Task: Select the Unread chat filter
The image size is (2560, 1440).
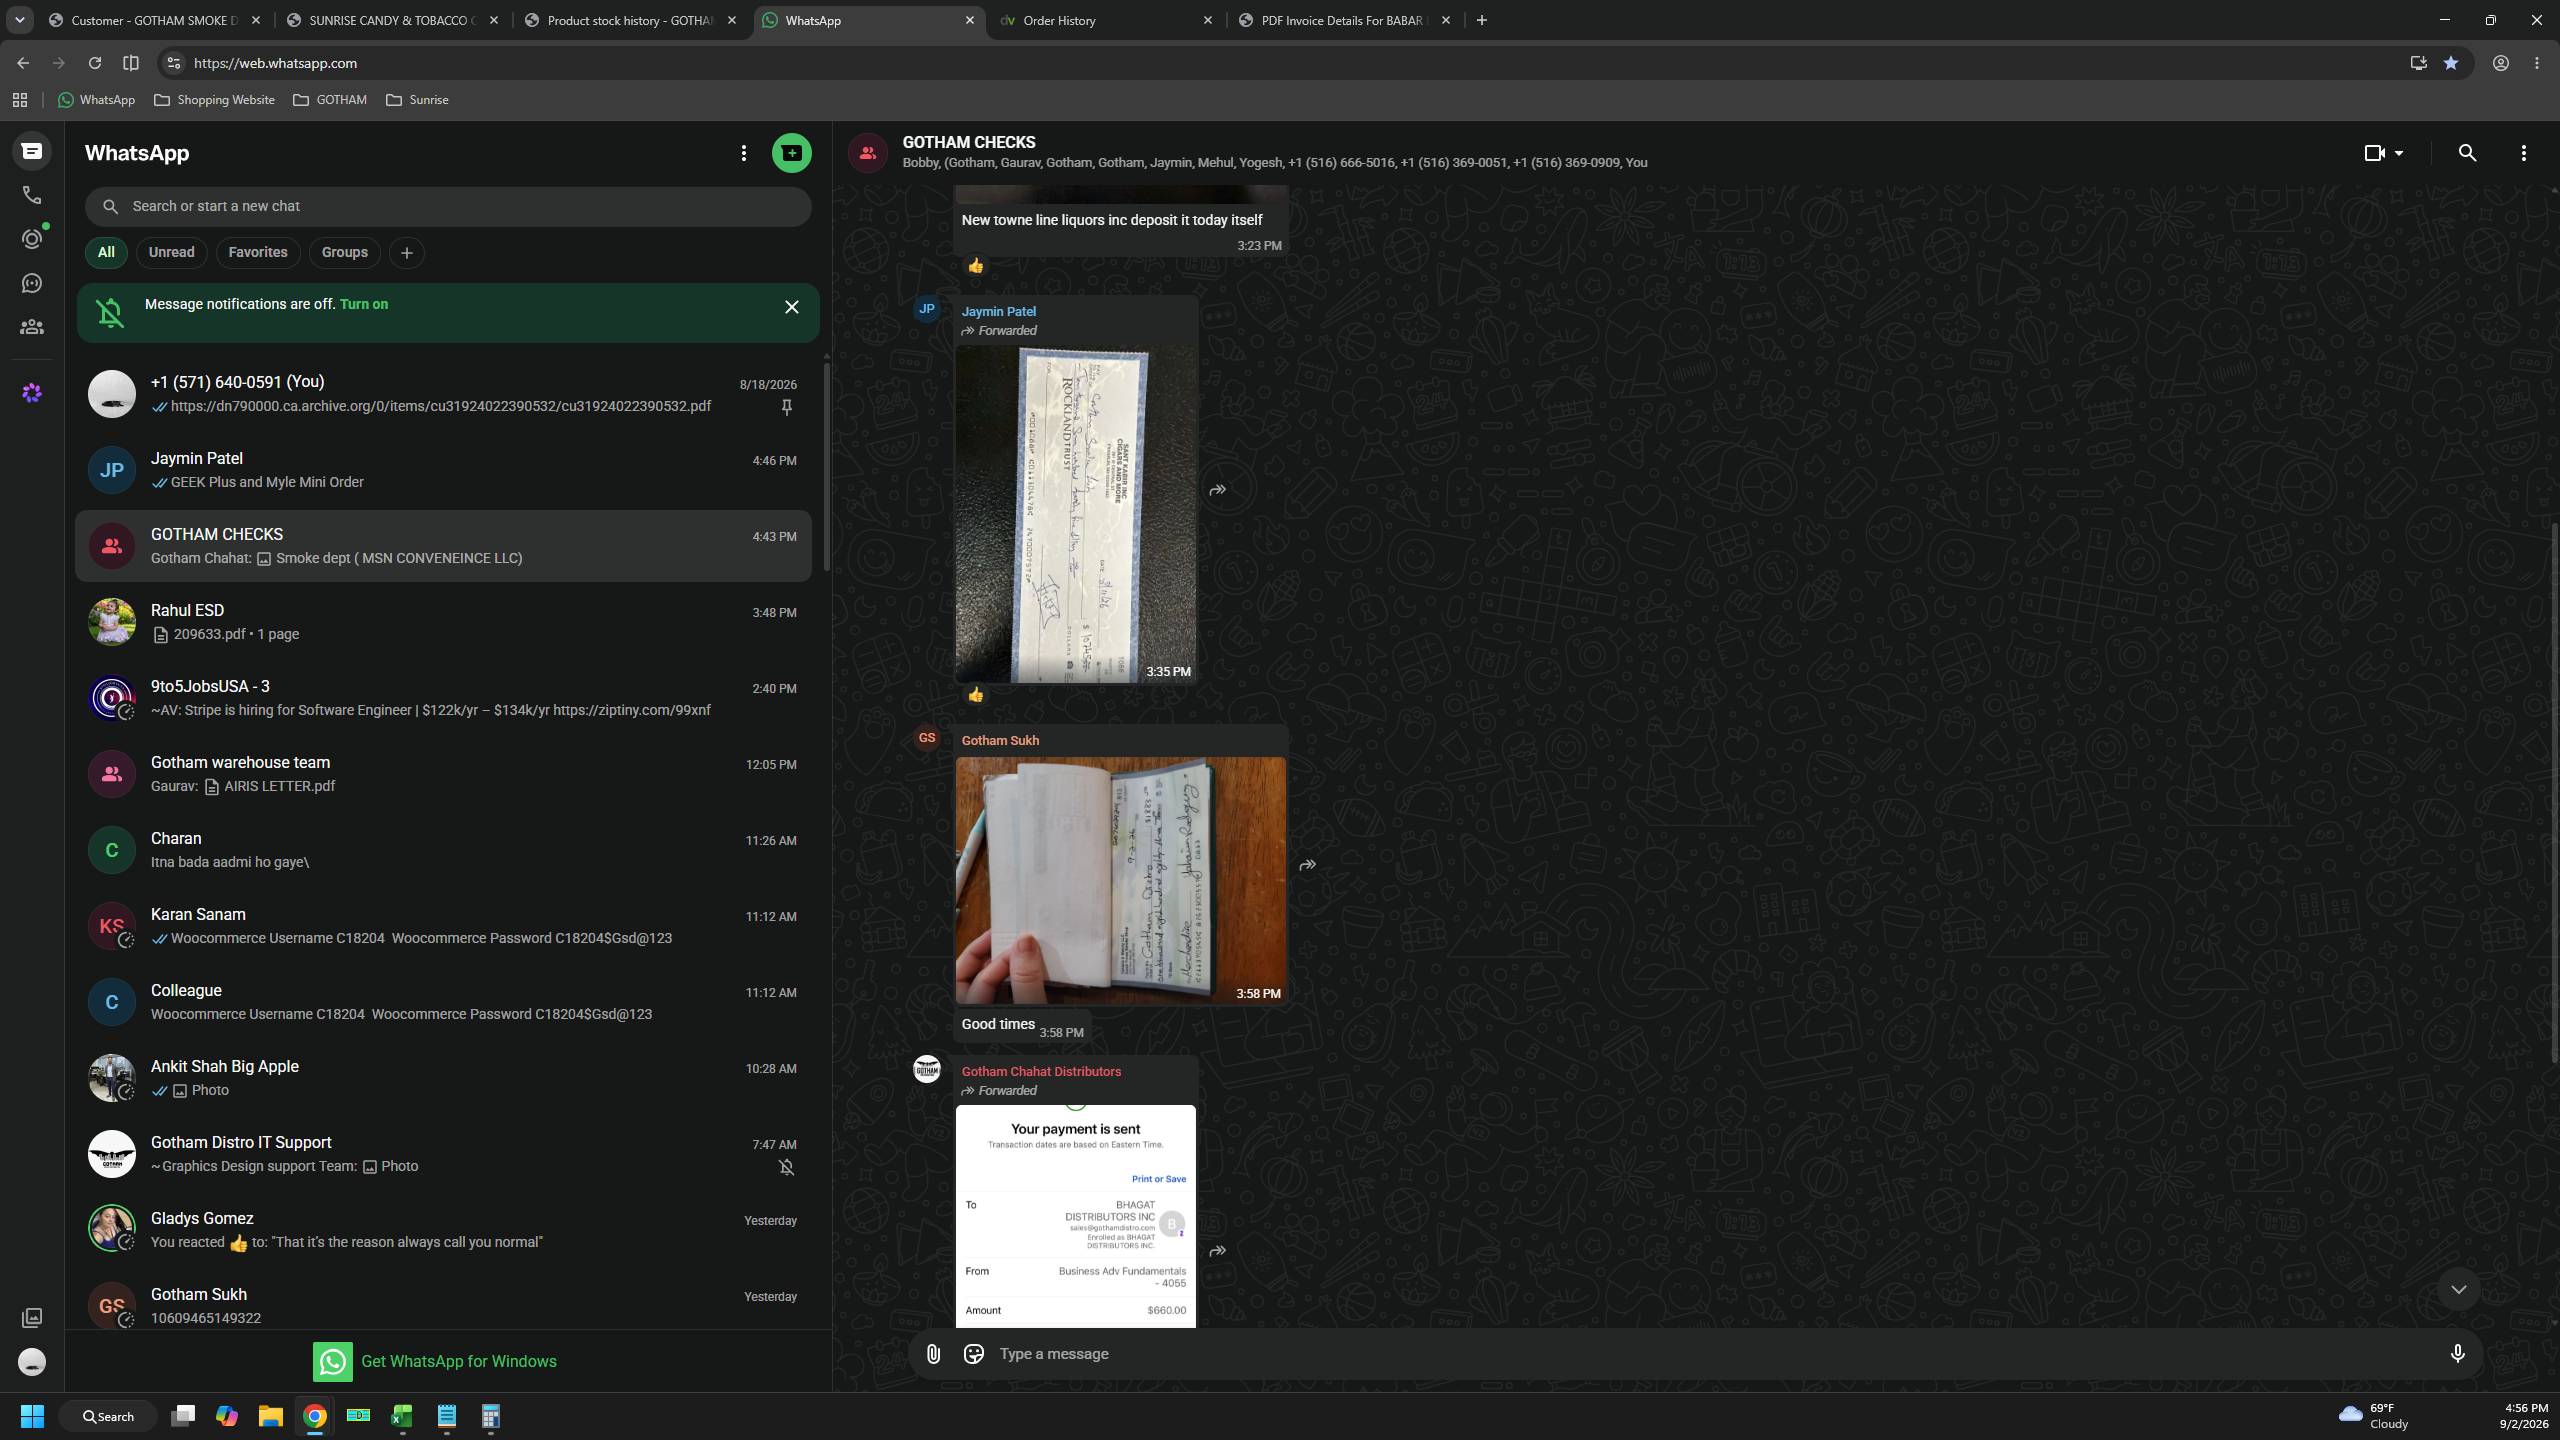Action: 171,252
